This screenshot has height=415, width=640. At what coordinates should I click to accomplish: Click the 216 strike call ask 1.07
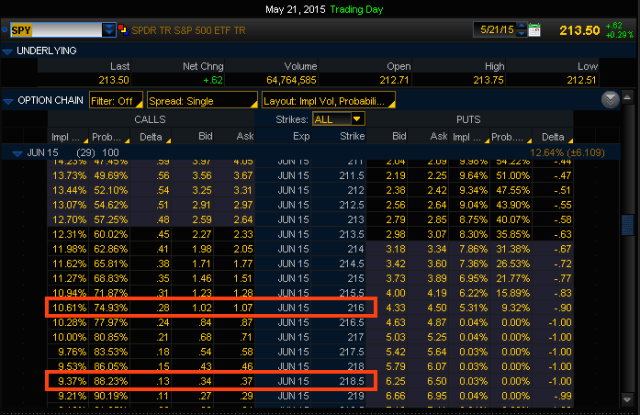tap(243, 308)
